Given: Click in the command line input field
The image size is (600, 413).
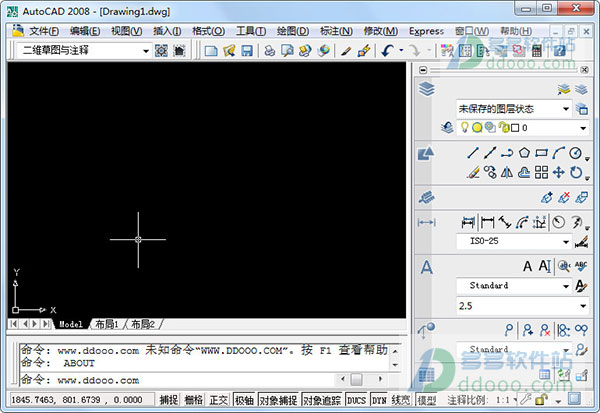Looking at the screenshot, I should pyautogui.click(x=178, y=380).
